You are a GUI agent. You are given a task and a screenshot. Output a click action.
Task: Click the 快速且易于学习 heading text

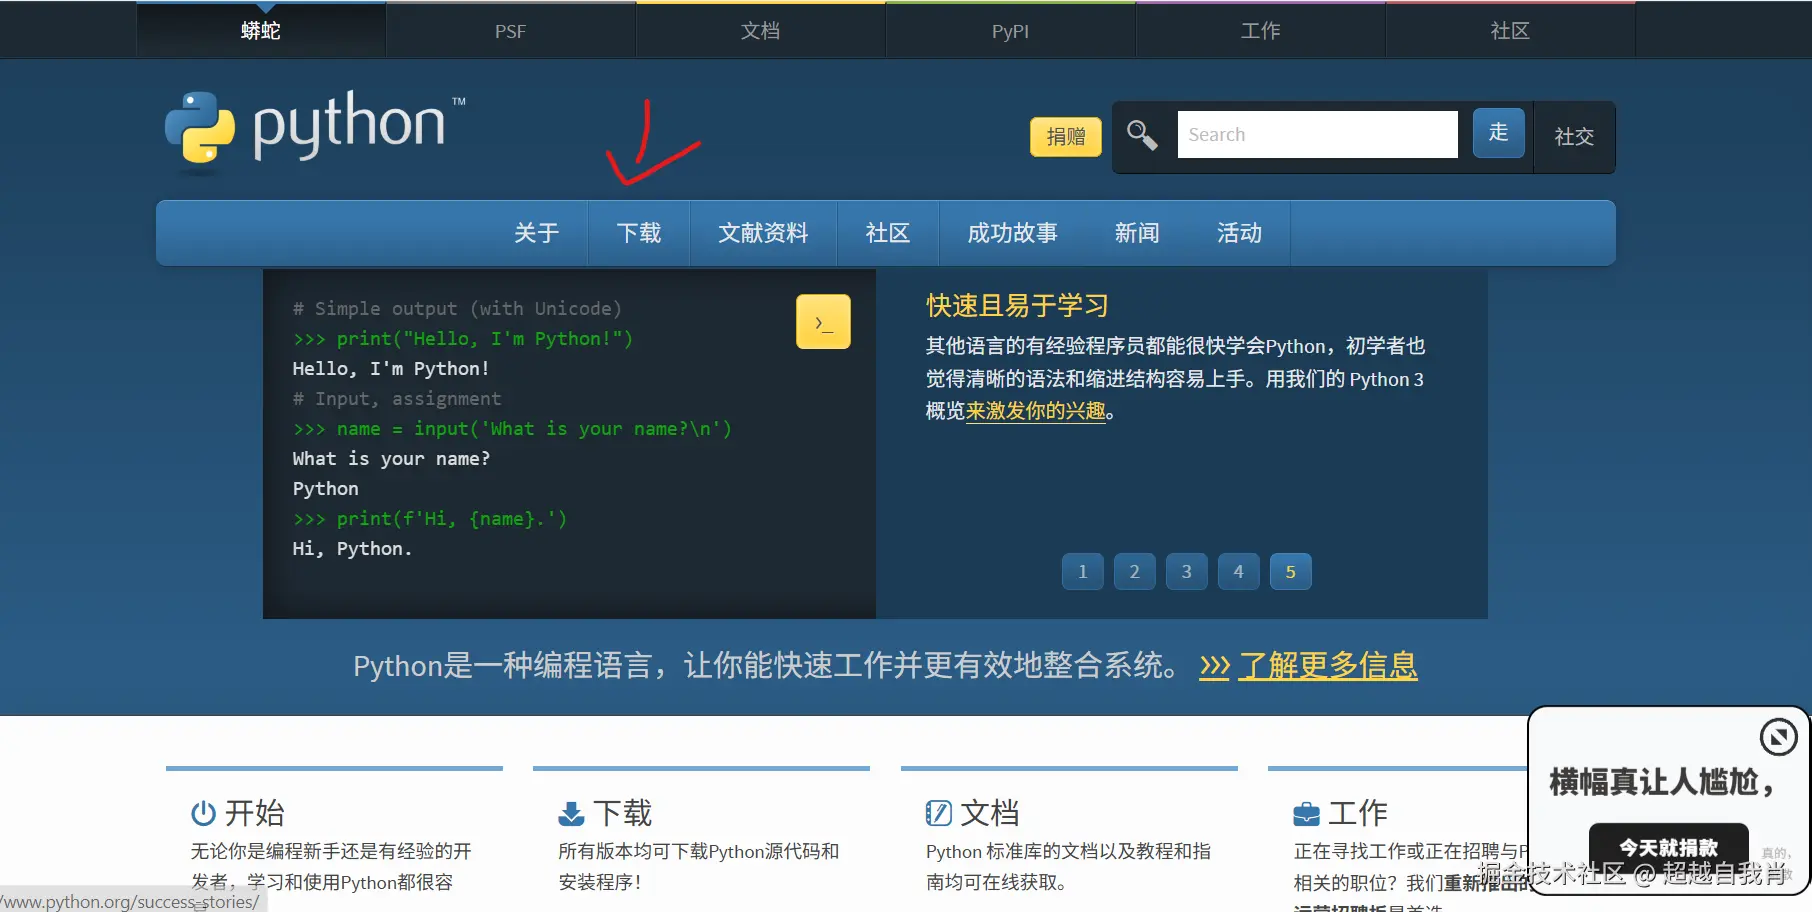pyautogui.click(x=1017, y=305)
